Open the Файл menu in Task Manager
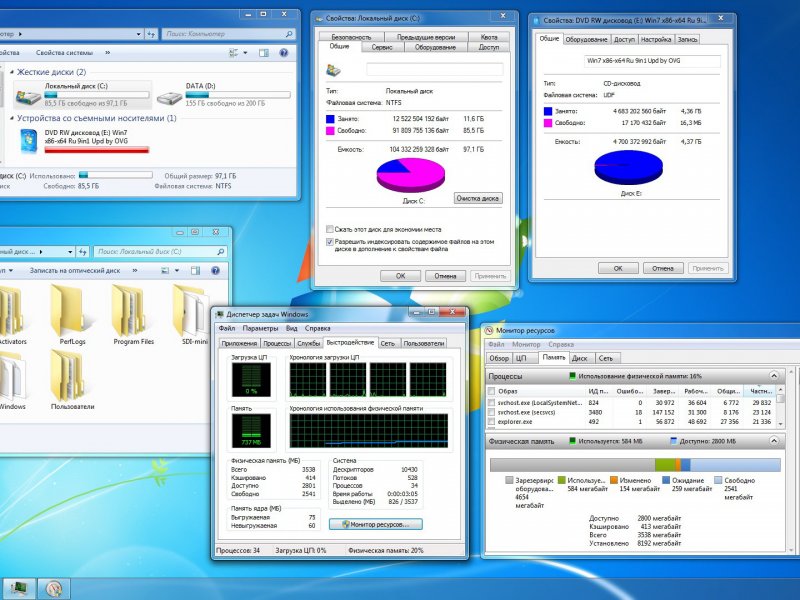800x600 pixels. (x=227, y=329)
